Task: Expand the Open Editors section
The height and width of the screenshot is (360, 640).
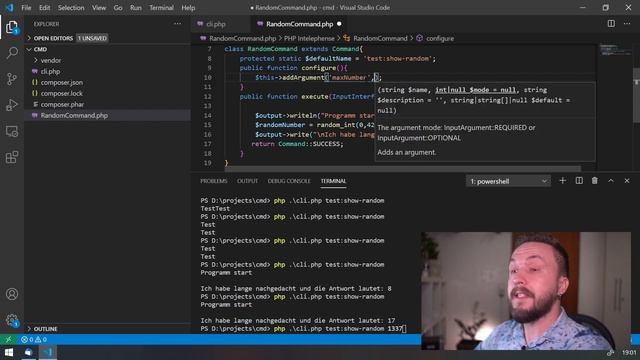Action: 53,38
